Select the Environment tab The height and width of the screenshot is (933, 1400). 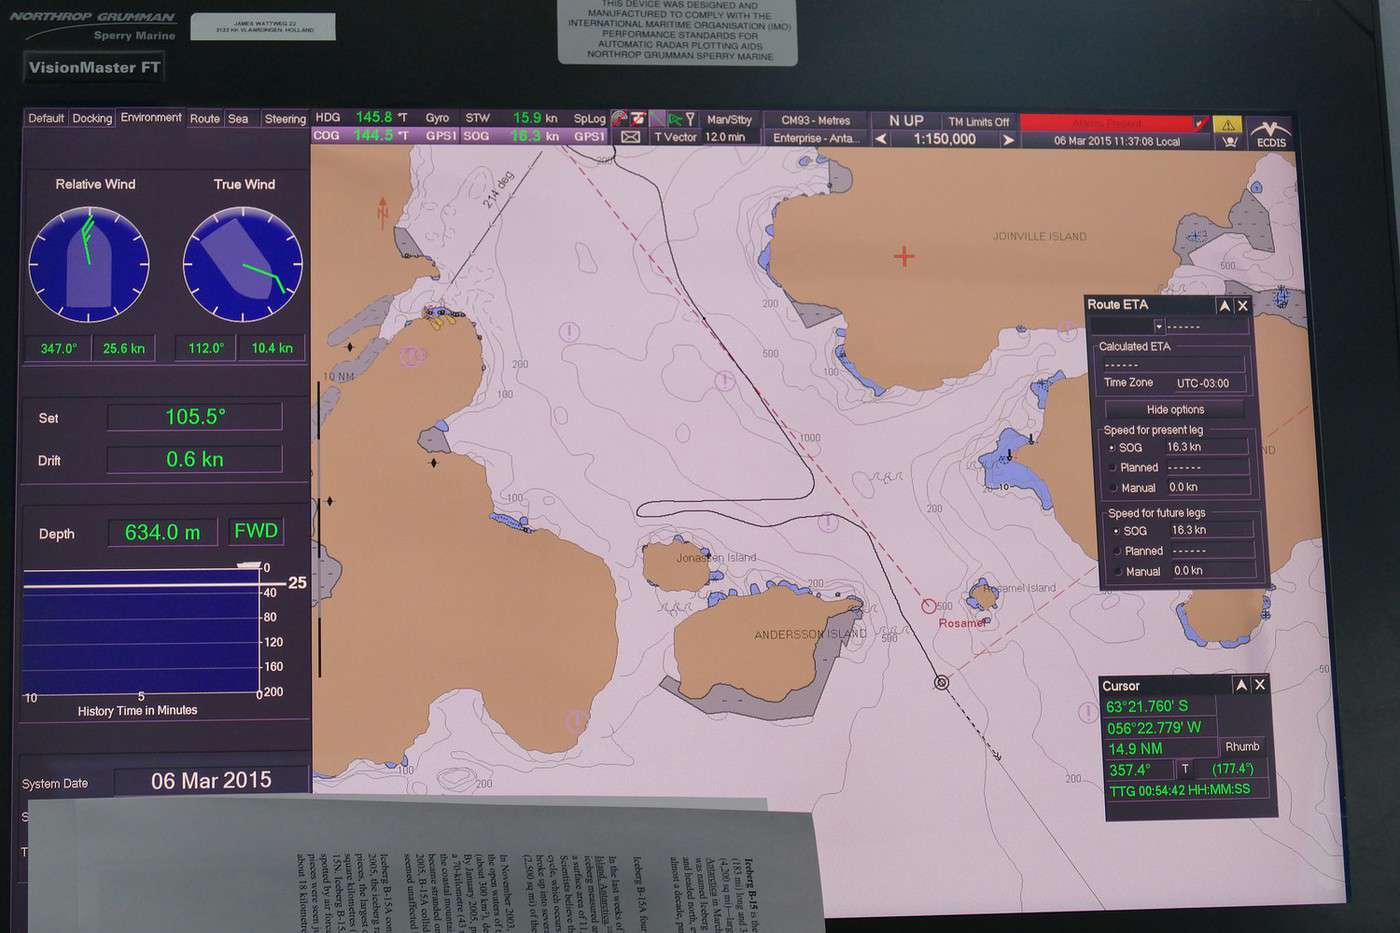[x=151, y=117]
